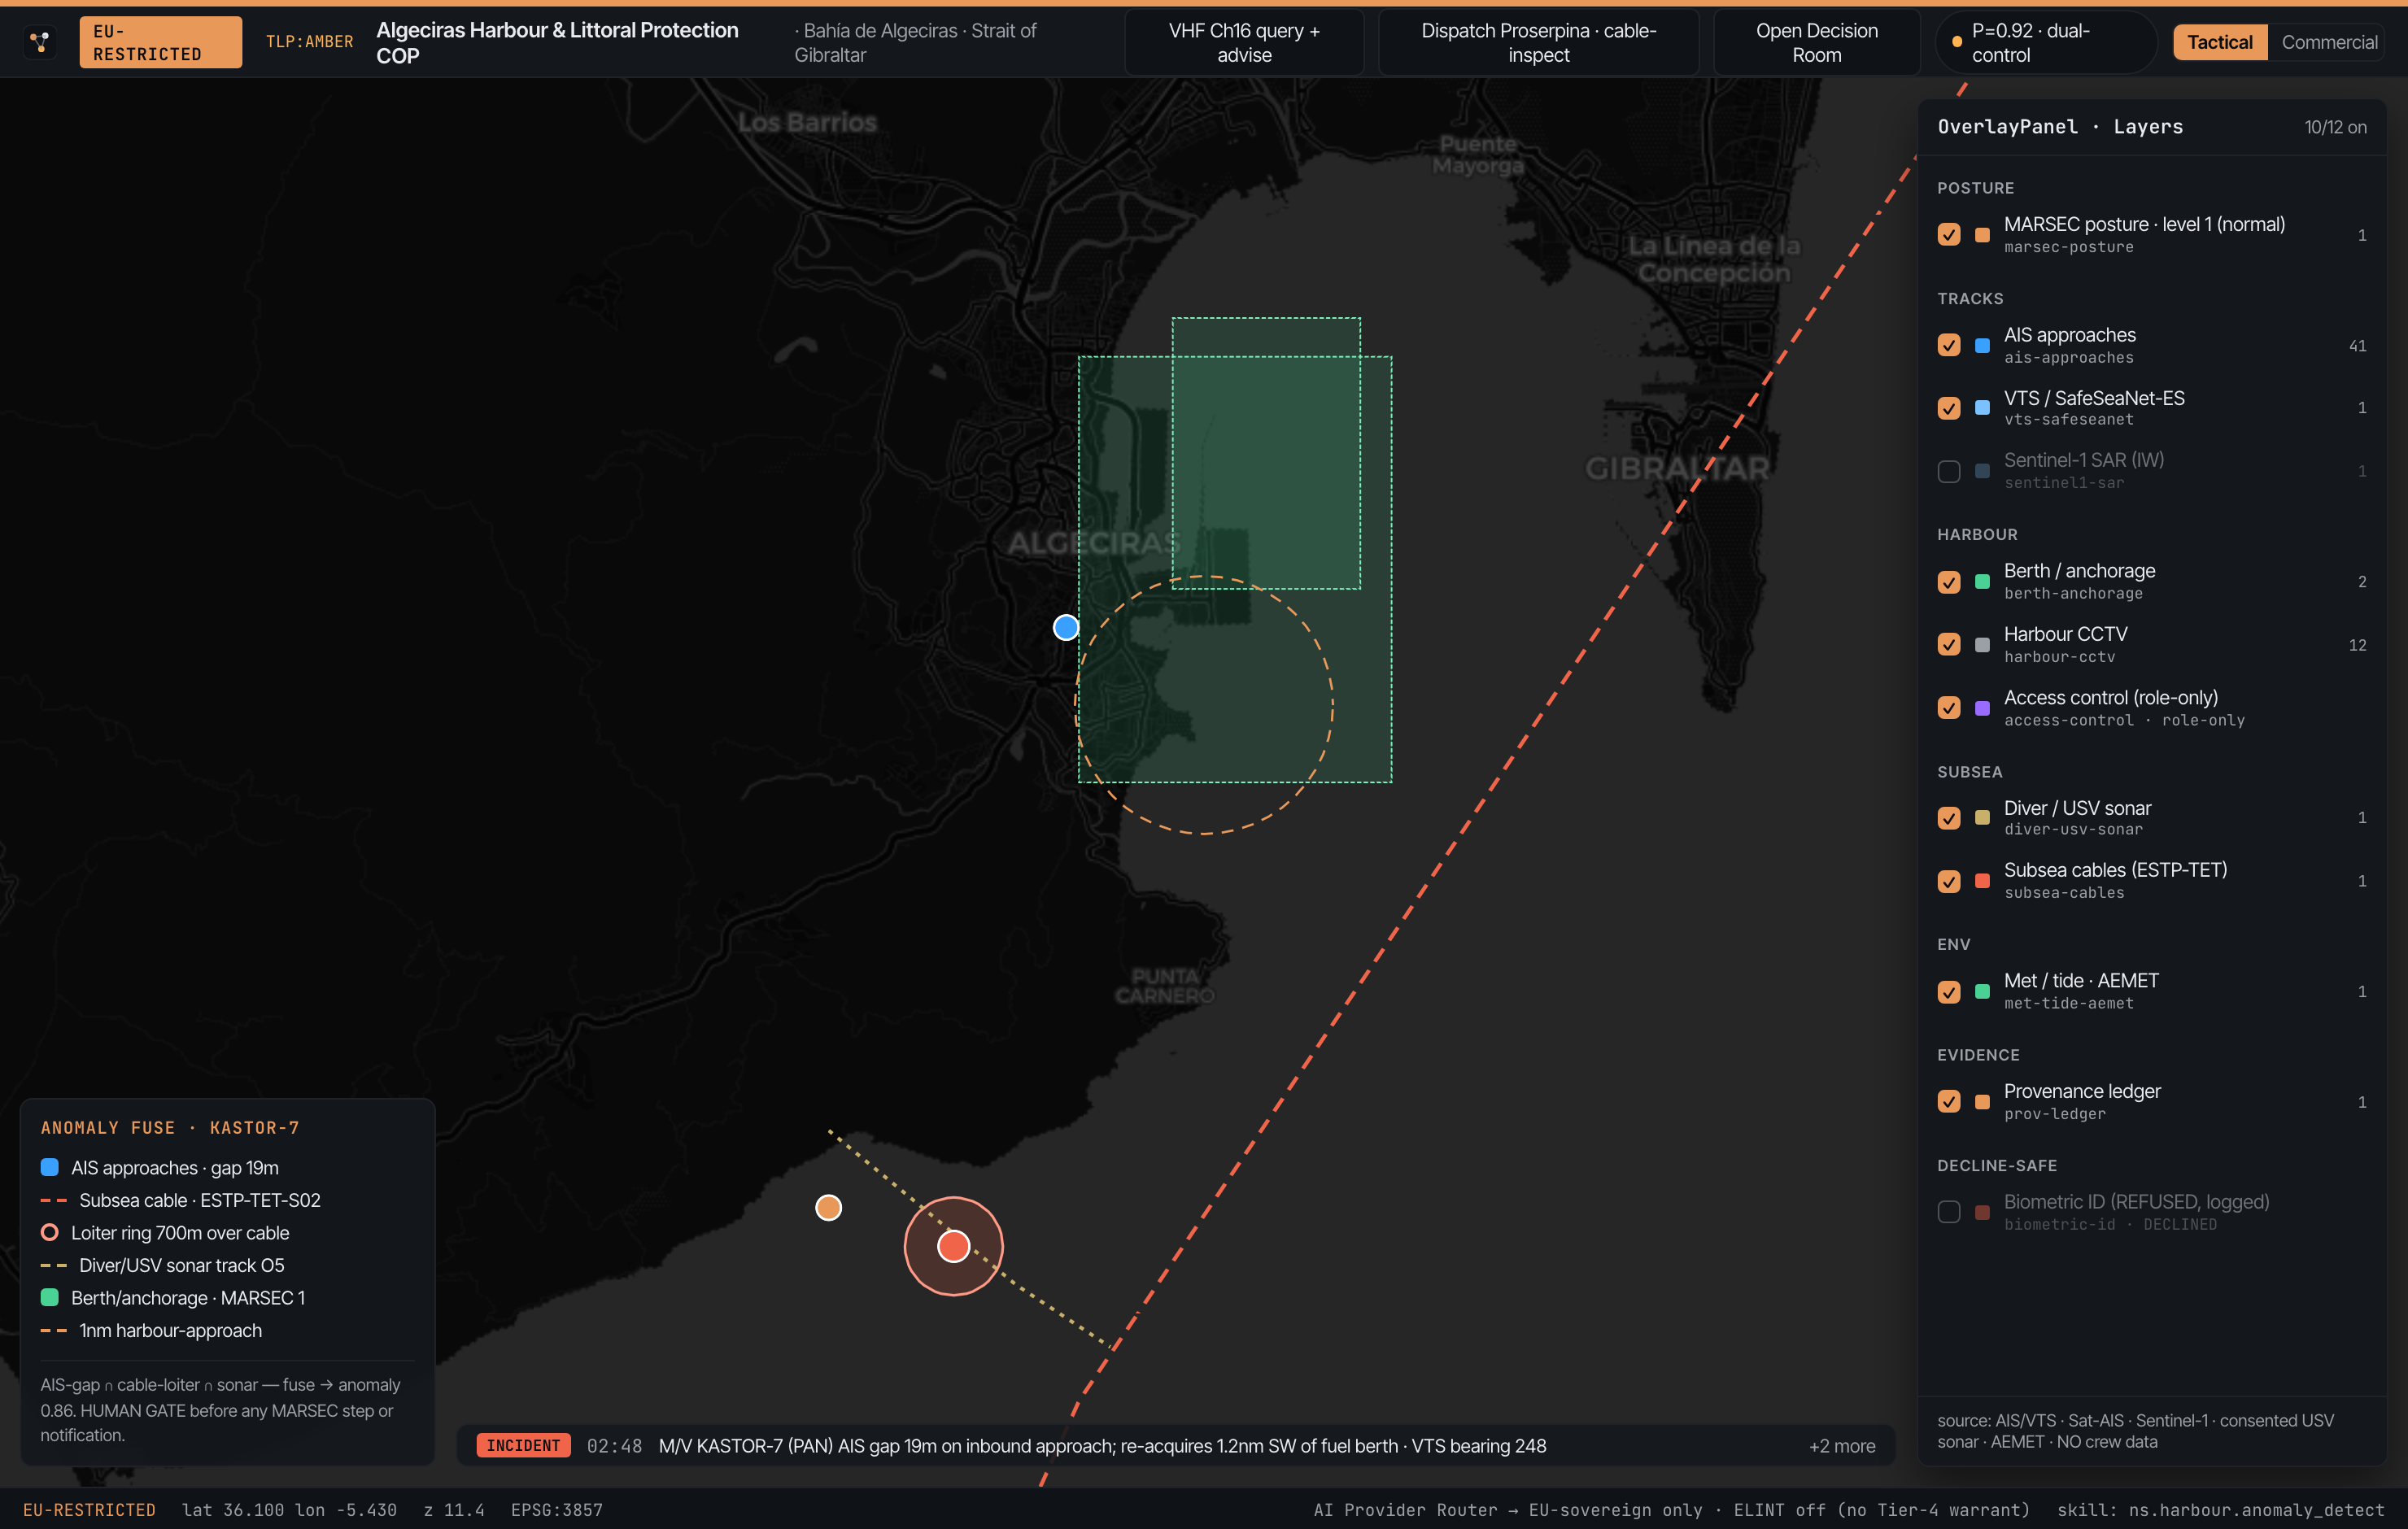Viewport: 2408px width, 1529px height.
Task: Click the app logo icon in header
Action: [40, 42]
